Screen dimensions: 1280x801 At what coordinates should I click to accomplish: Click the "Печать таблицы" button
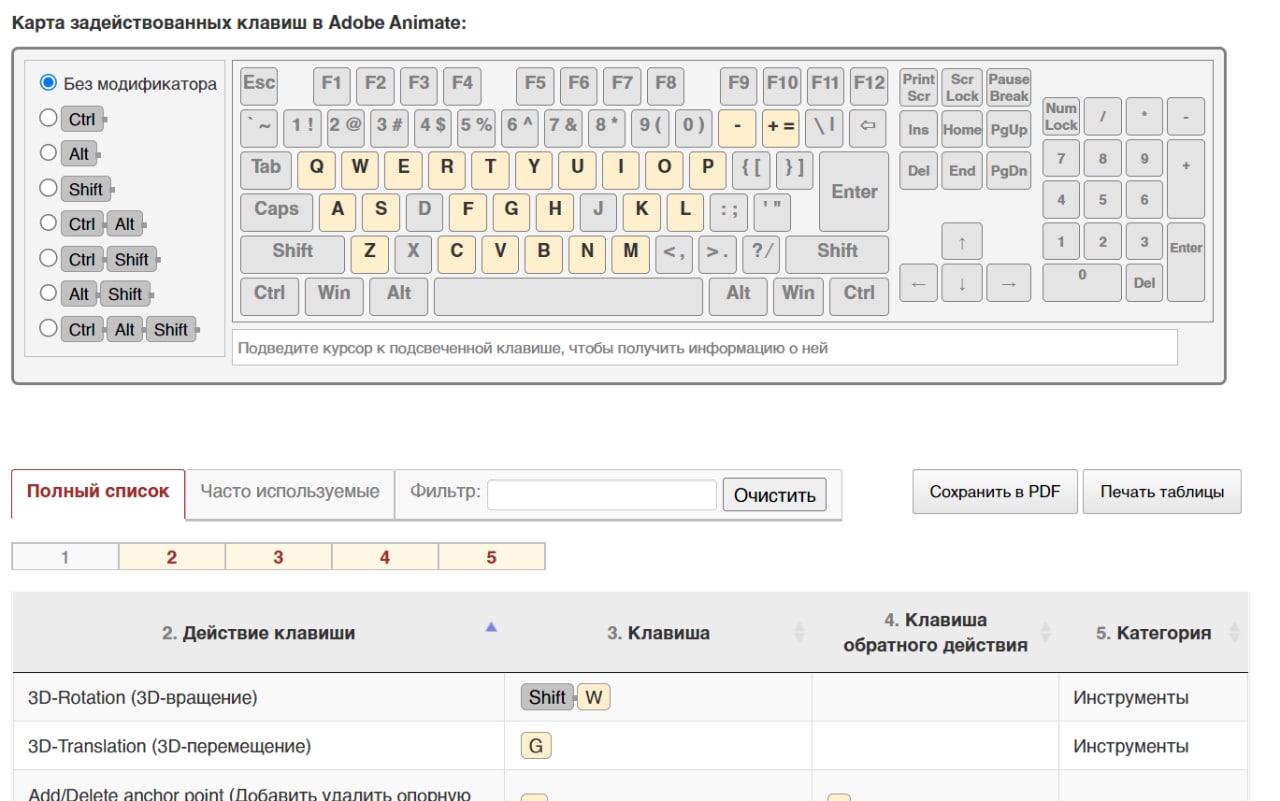(1162, 492)
